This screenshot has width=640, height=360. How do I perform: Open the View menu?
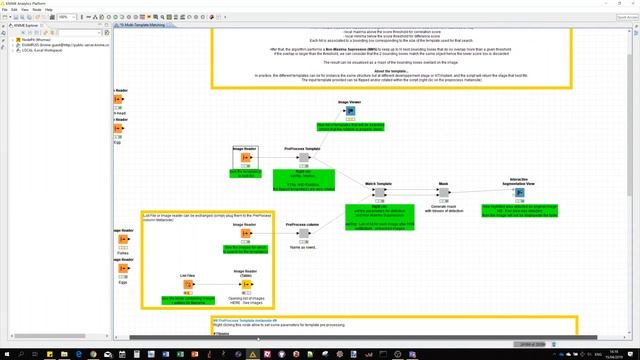(25, 9)
